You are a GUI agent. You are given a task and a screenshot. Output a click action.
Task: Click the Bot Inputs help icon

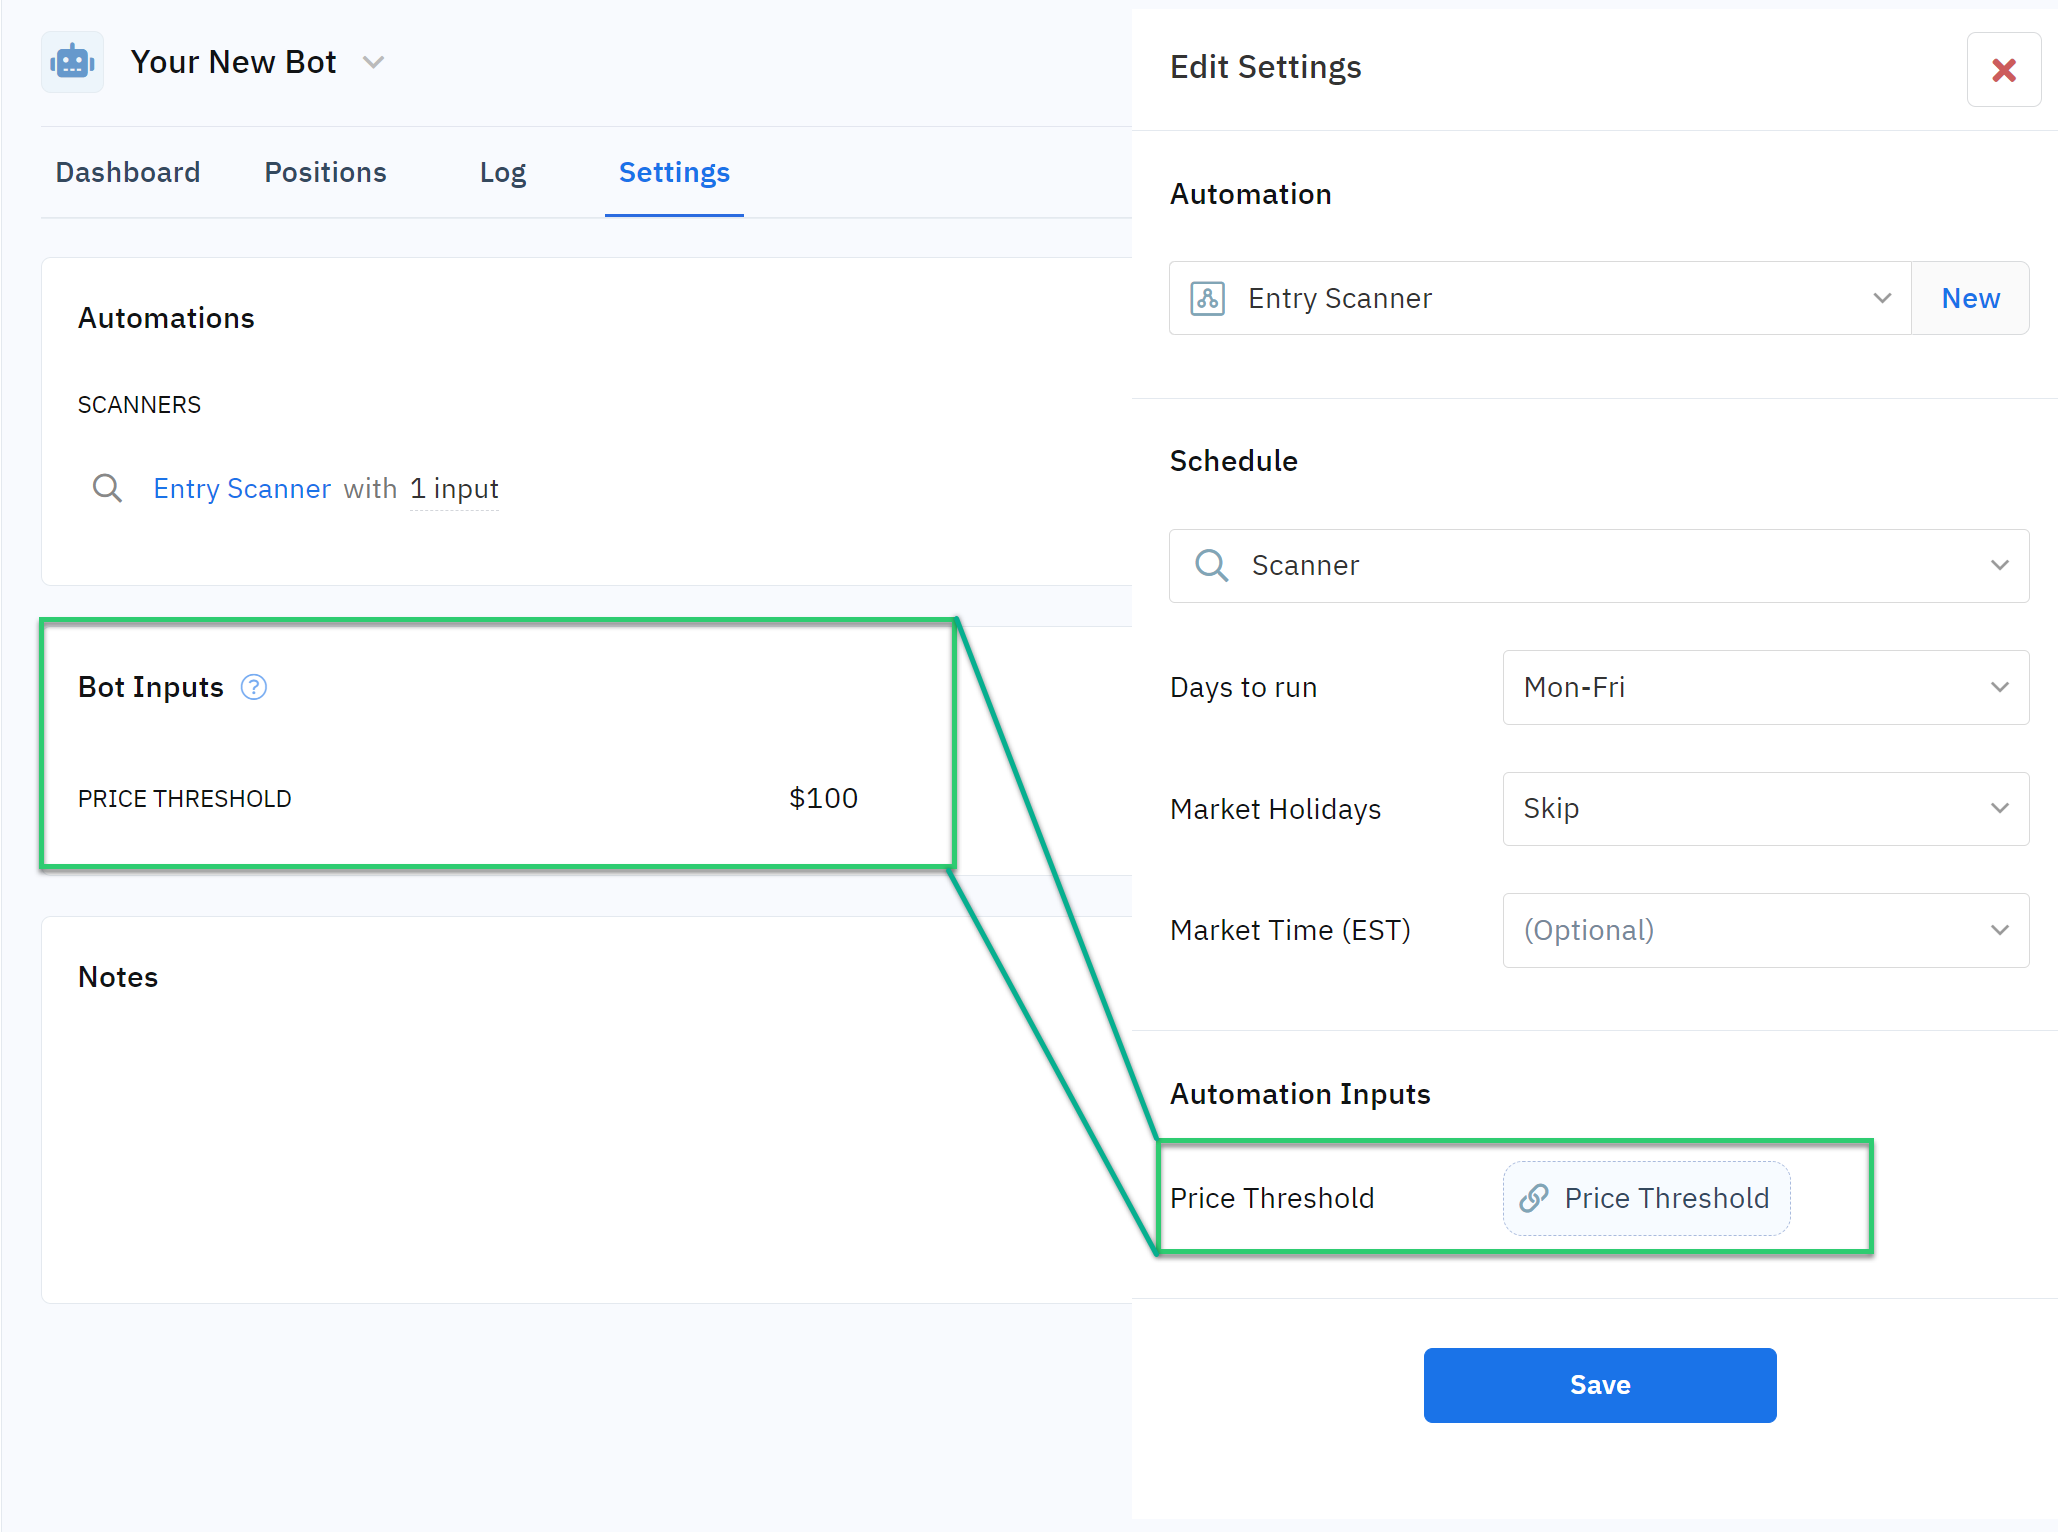[x=254, y=687]
